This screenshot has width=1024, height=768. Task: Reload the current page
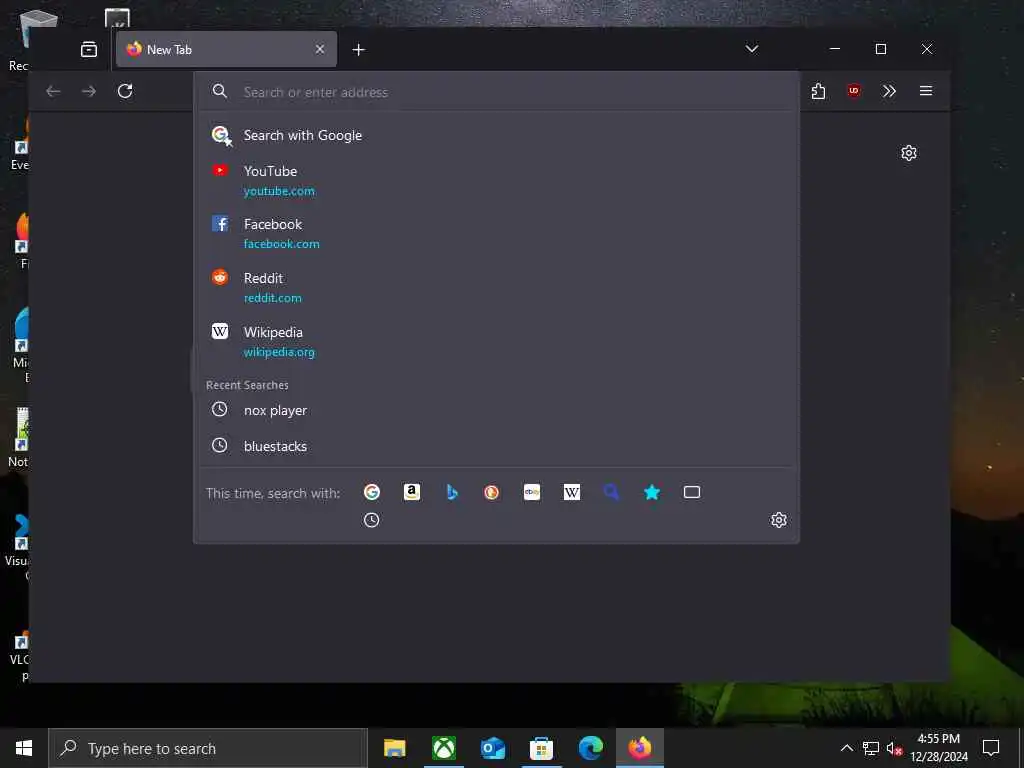tap(125, 91)
